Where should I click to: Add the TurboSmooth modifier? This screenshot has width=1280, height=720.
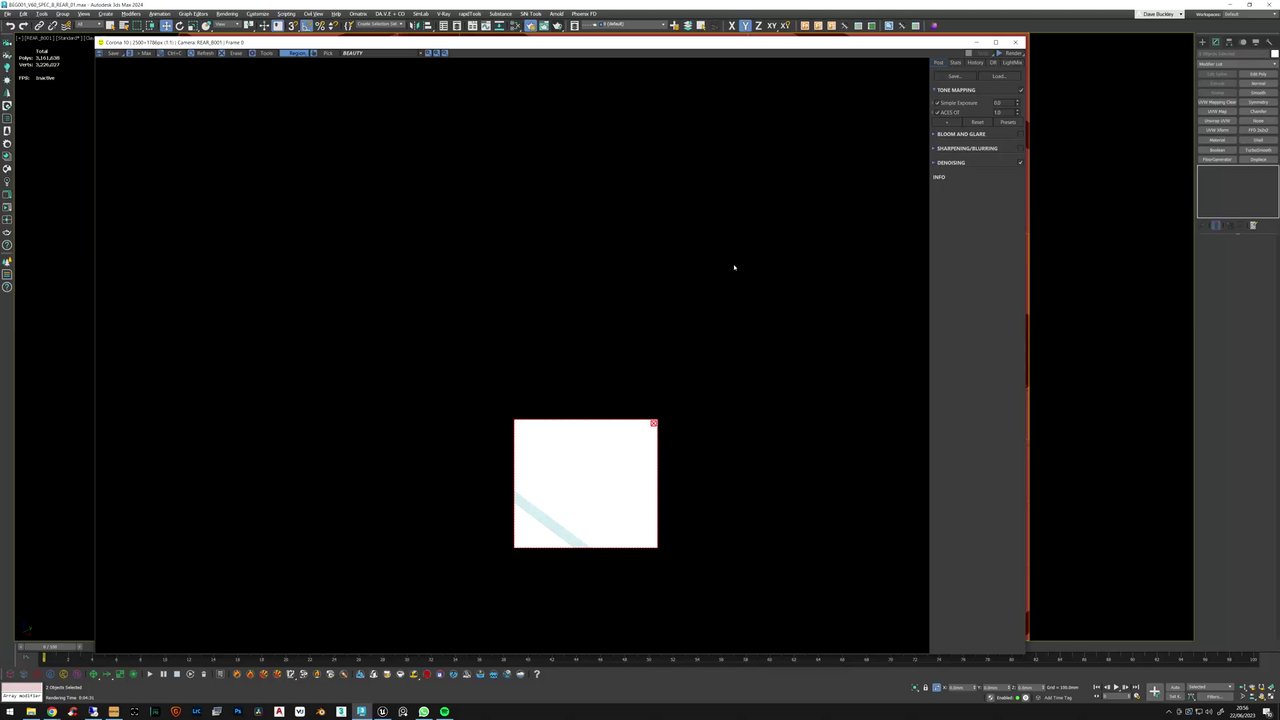(1258, 150)
